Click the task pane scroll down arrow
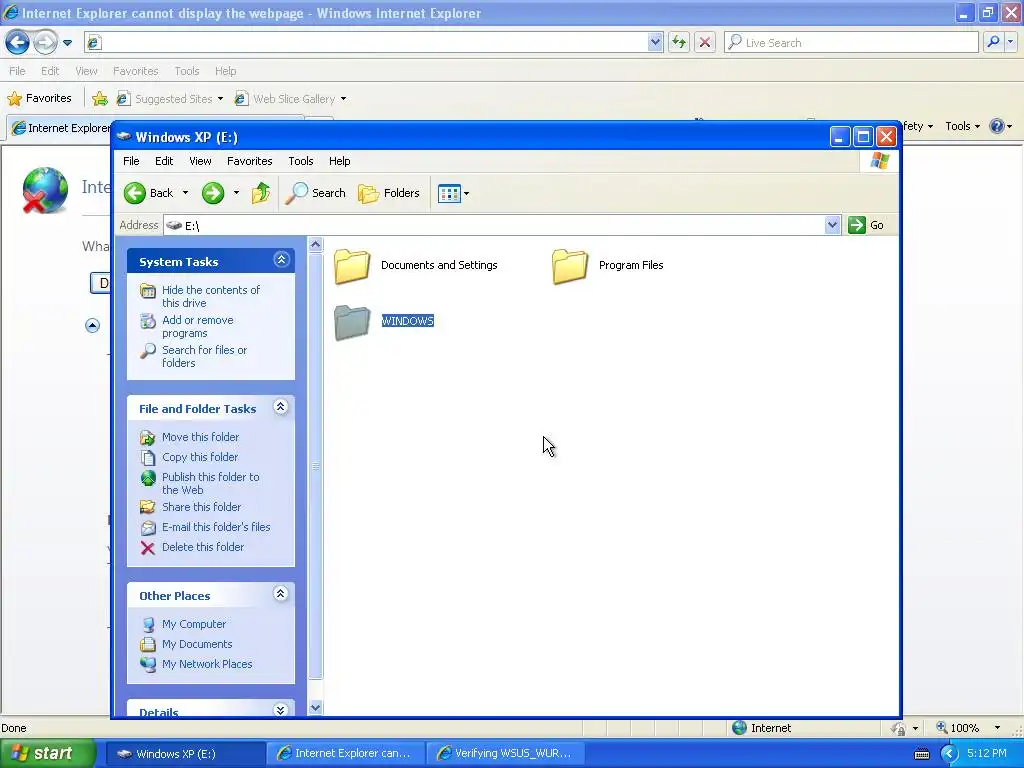The width and height of the screenshot is (1024, 768). pos(315,707)
